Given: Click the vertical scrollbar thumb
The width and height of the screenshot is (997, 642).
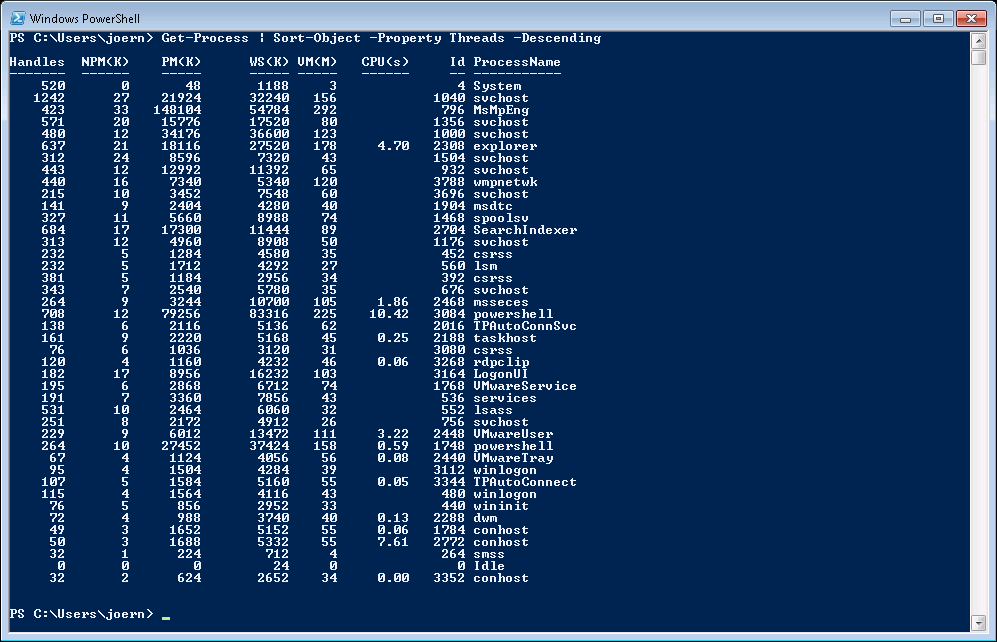Looking at the screenshot, I should click(979, 57).
